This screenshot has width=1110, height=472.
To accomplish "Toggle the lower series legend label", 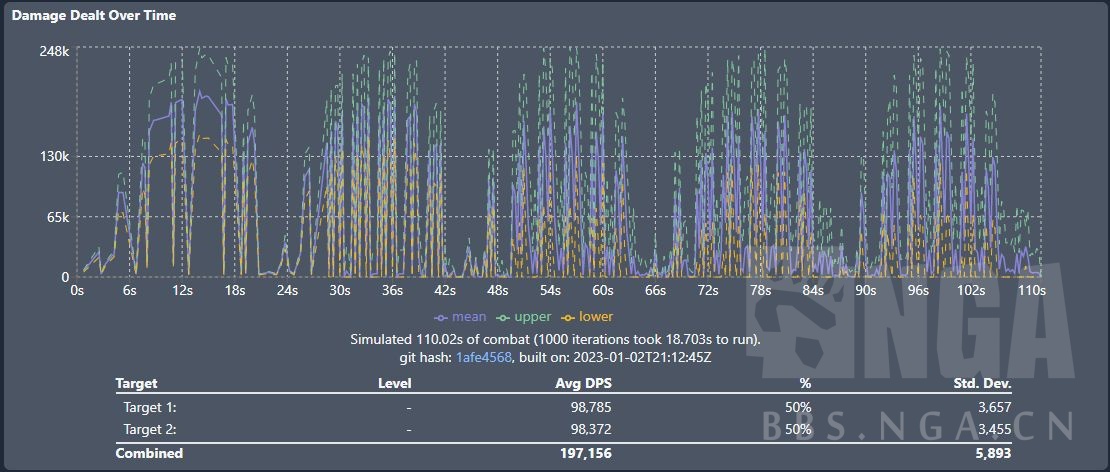I will coord(596,317).
